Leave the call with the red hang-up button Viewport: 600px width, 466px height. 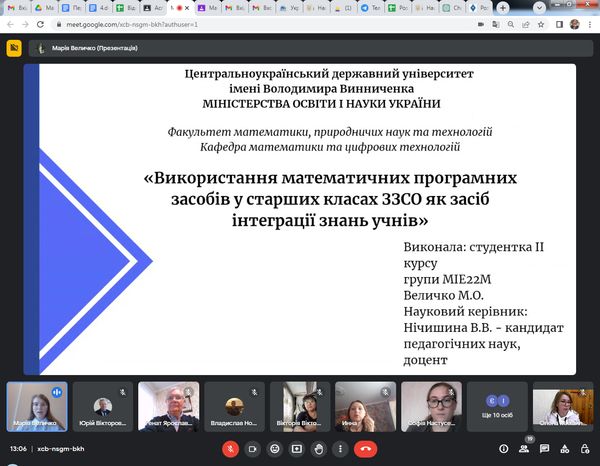pos(369,450)
